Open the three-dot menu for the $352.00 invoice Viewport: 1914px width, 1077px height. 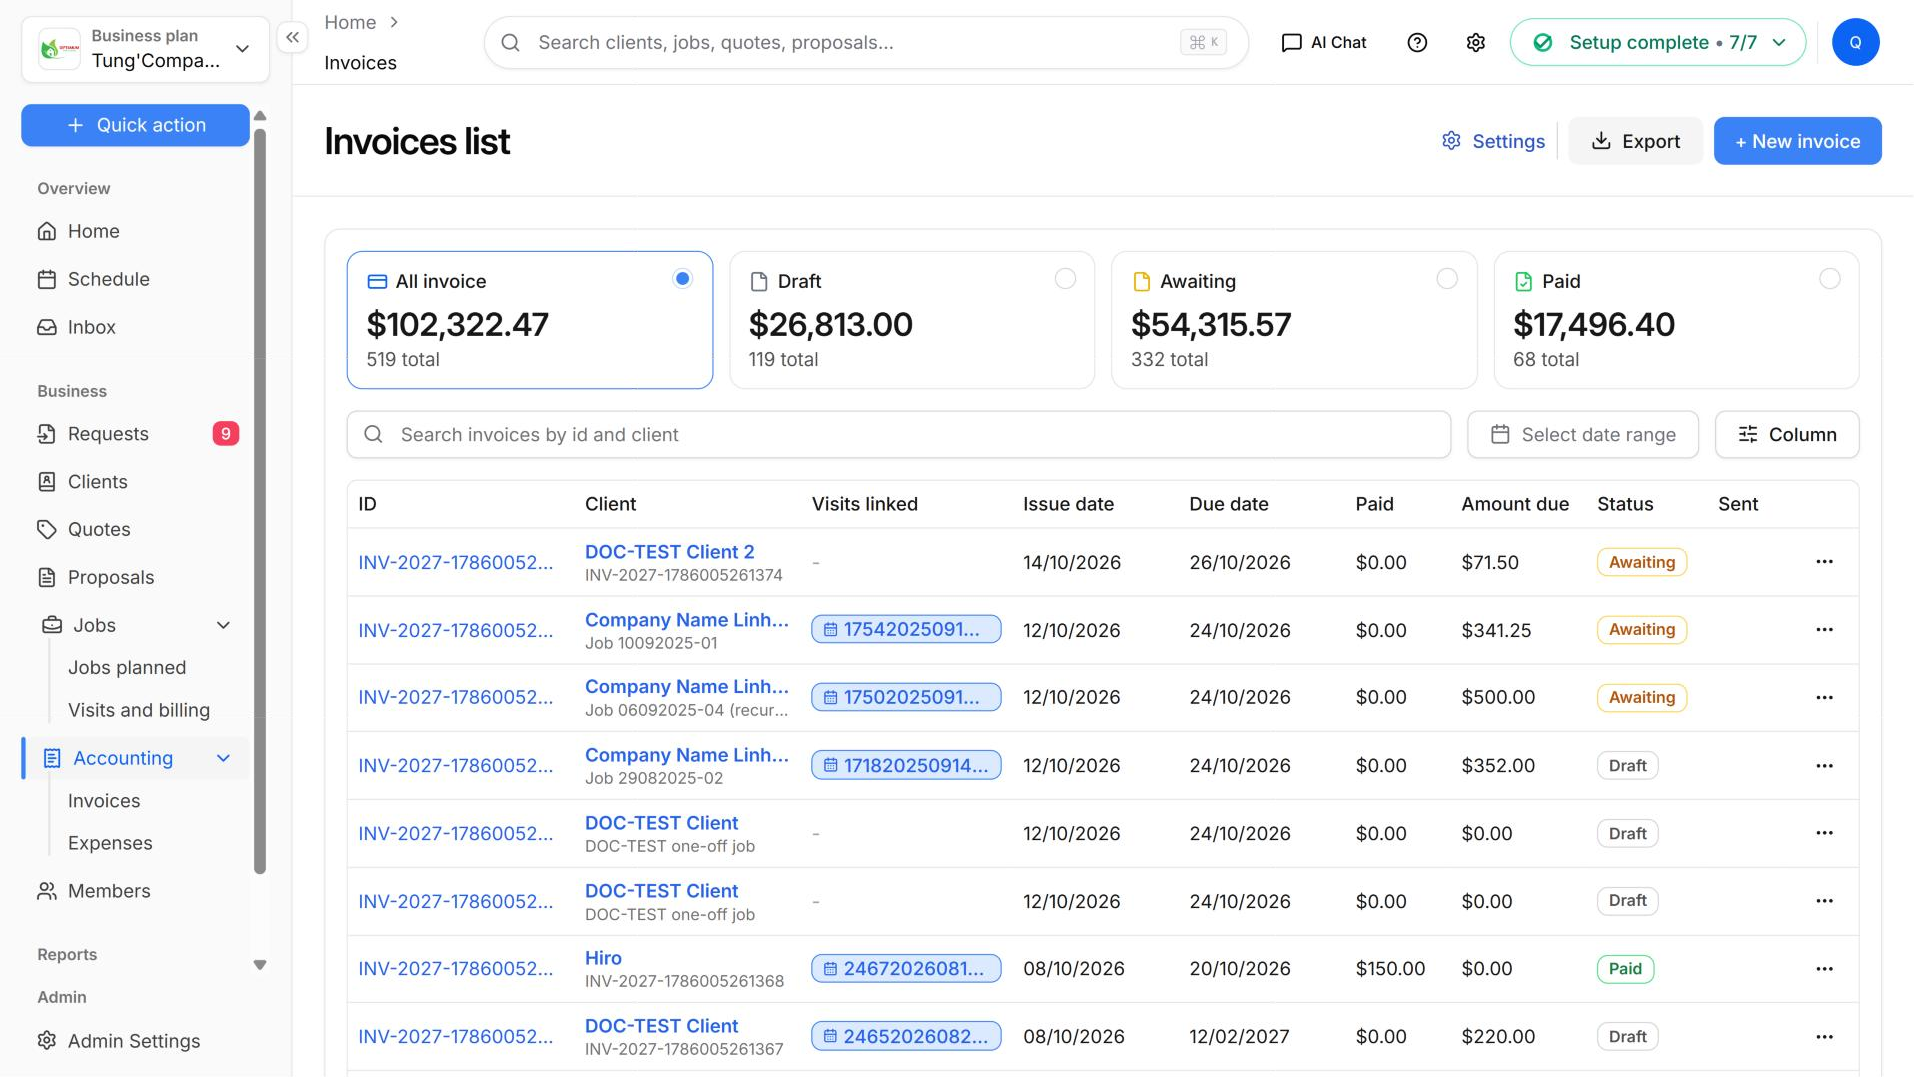click(1824, 765)
